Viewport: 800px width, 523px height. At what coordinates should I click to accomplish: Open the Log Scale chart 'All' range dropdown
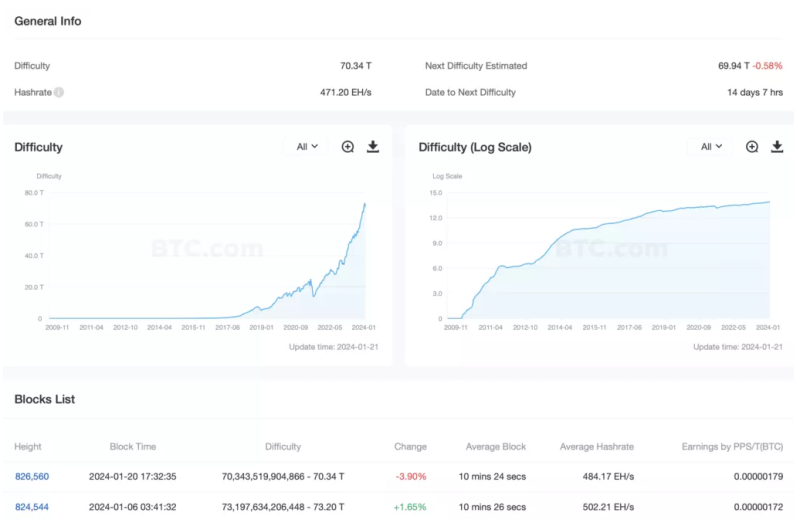tap(711, 147)
